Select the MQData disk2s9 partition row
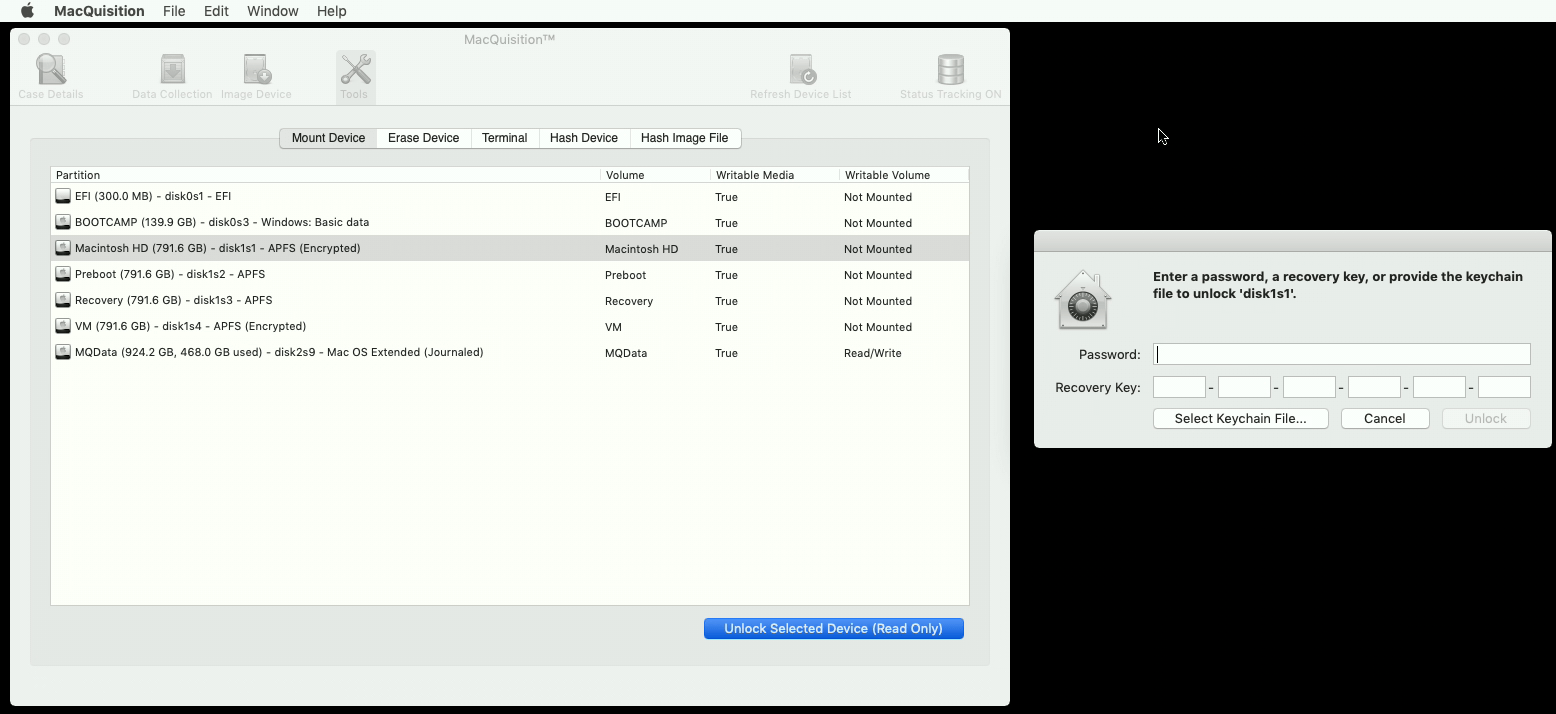Screen dimensions: 1556x714 click(x=509, y=352)
